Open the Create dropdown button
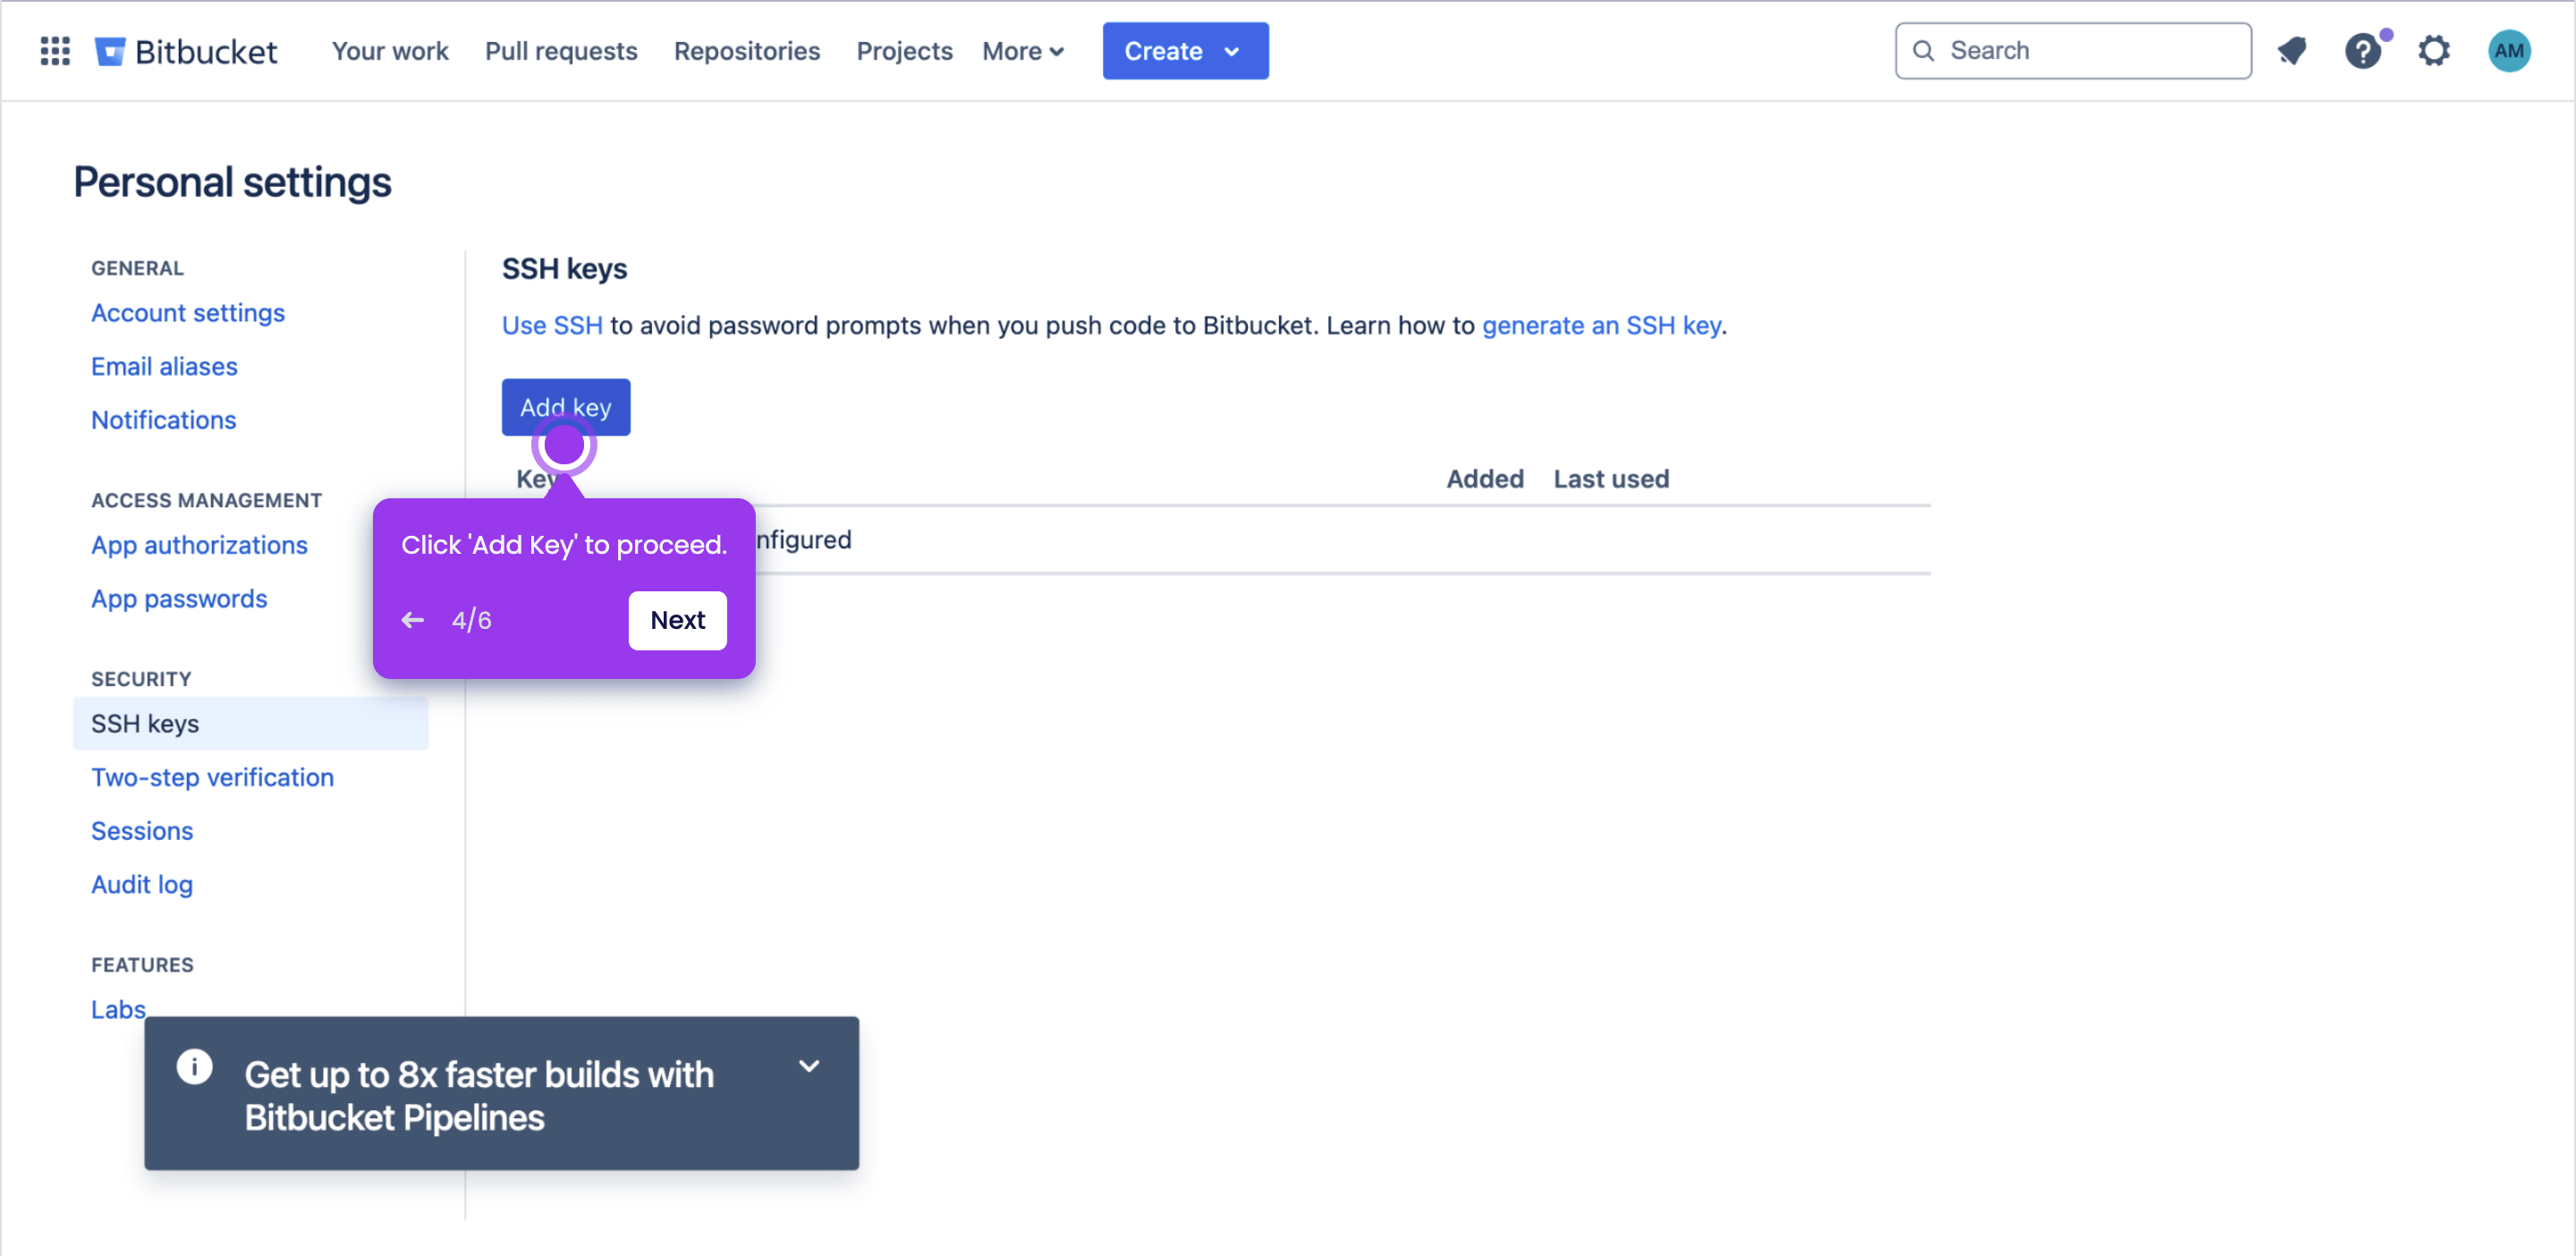The image size is (2576, 1256). click(x=1185, y=51)
